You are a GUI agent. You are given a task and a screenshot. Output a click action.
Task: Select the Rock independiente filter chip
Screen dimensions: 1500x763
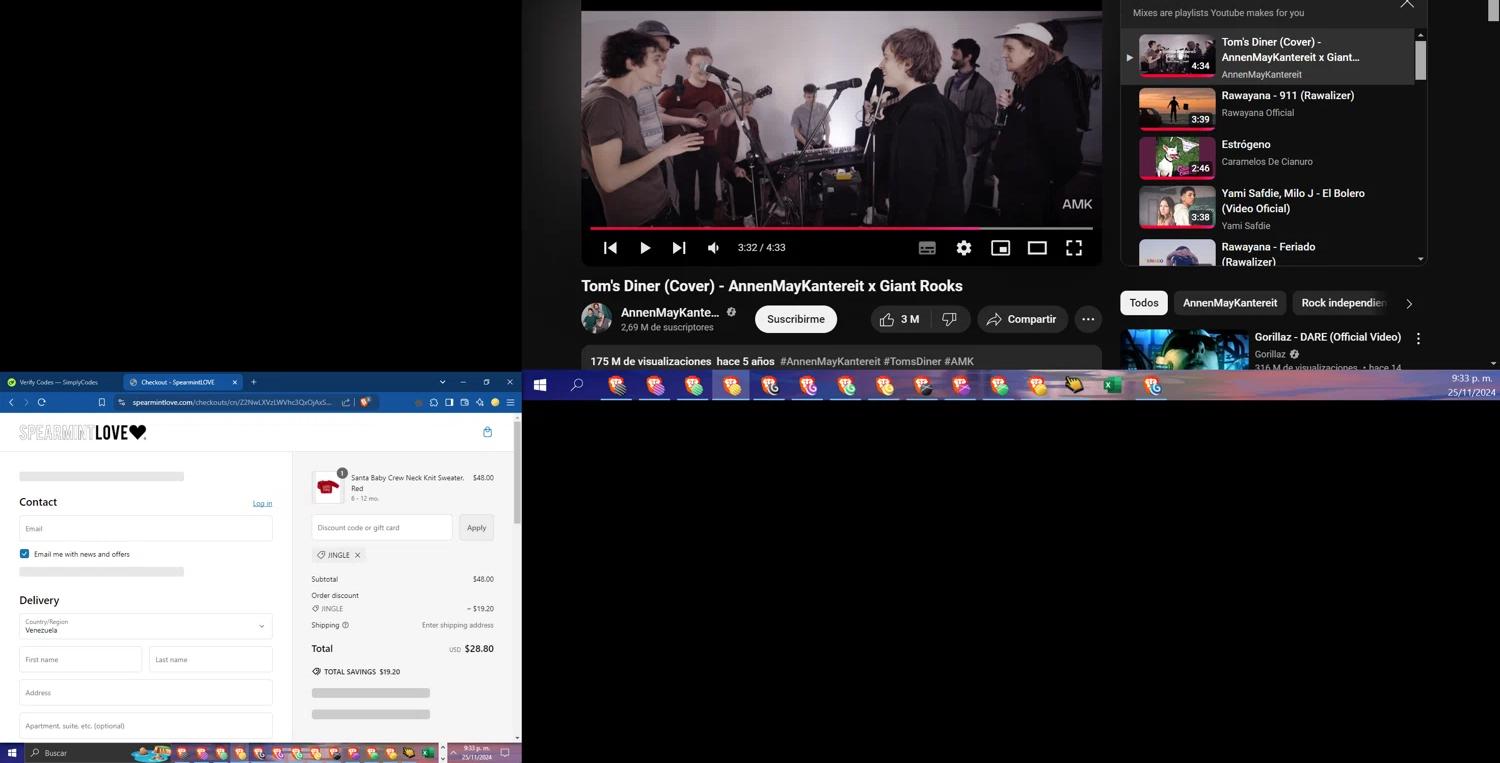click(1343, 303)
